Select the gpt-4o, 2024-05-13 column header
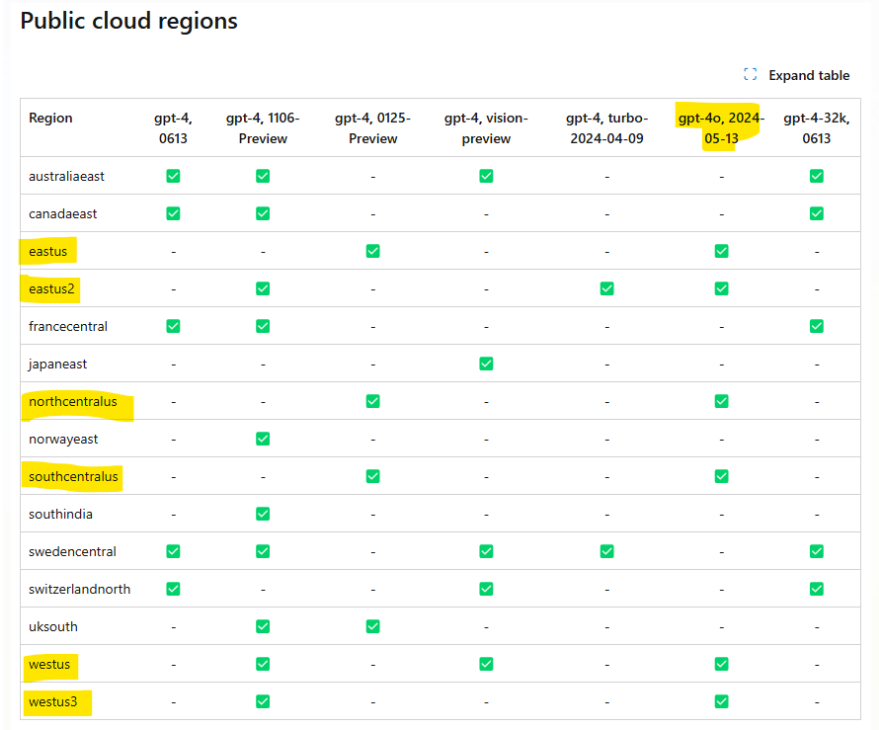The height and width of the screenshot is (730, 879). pos(721,128)
